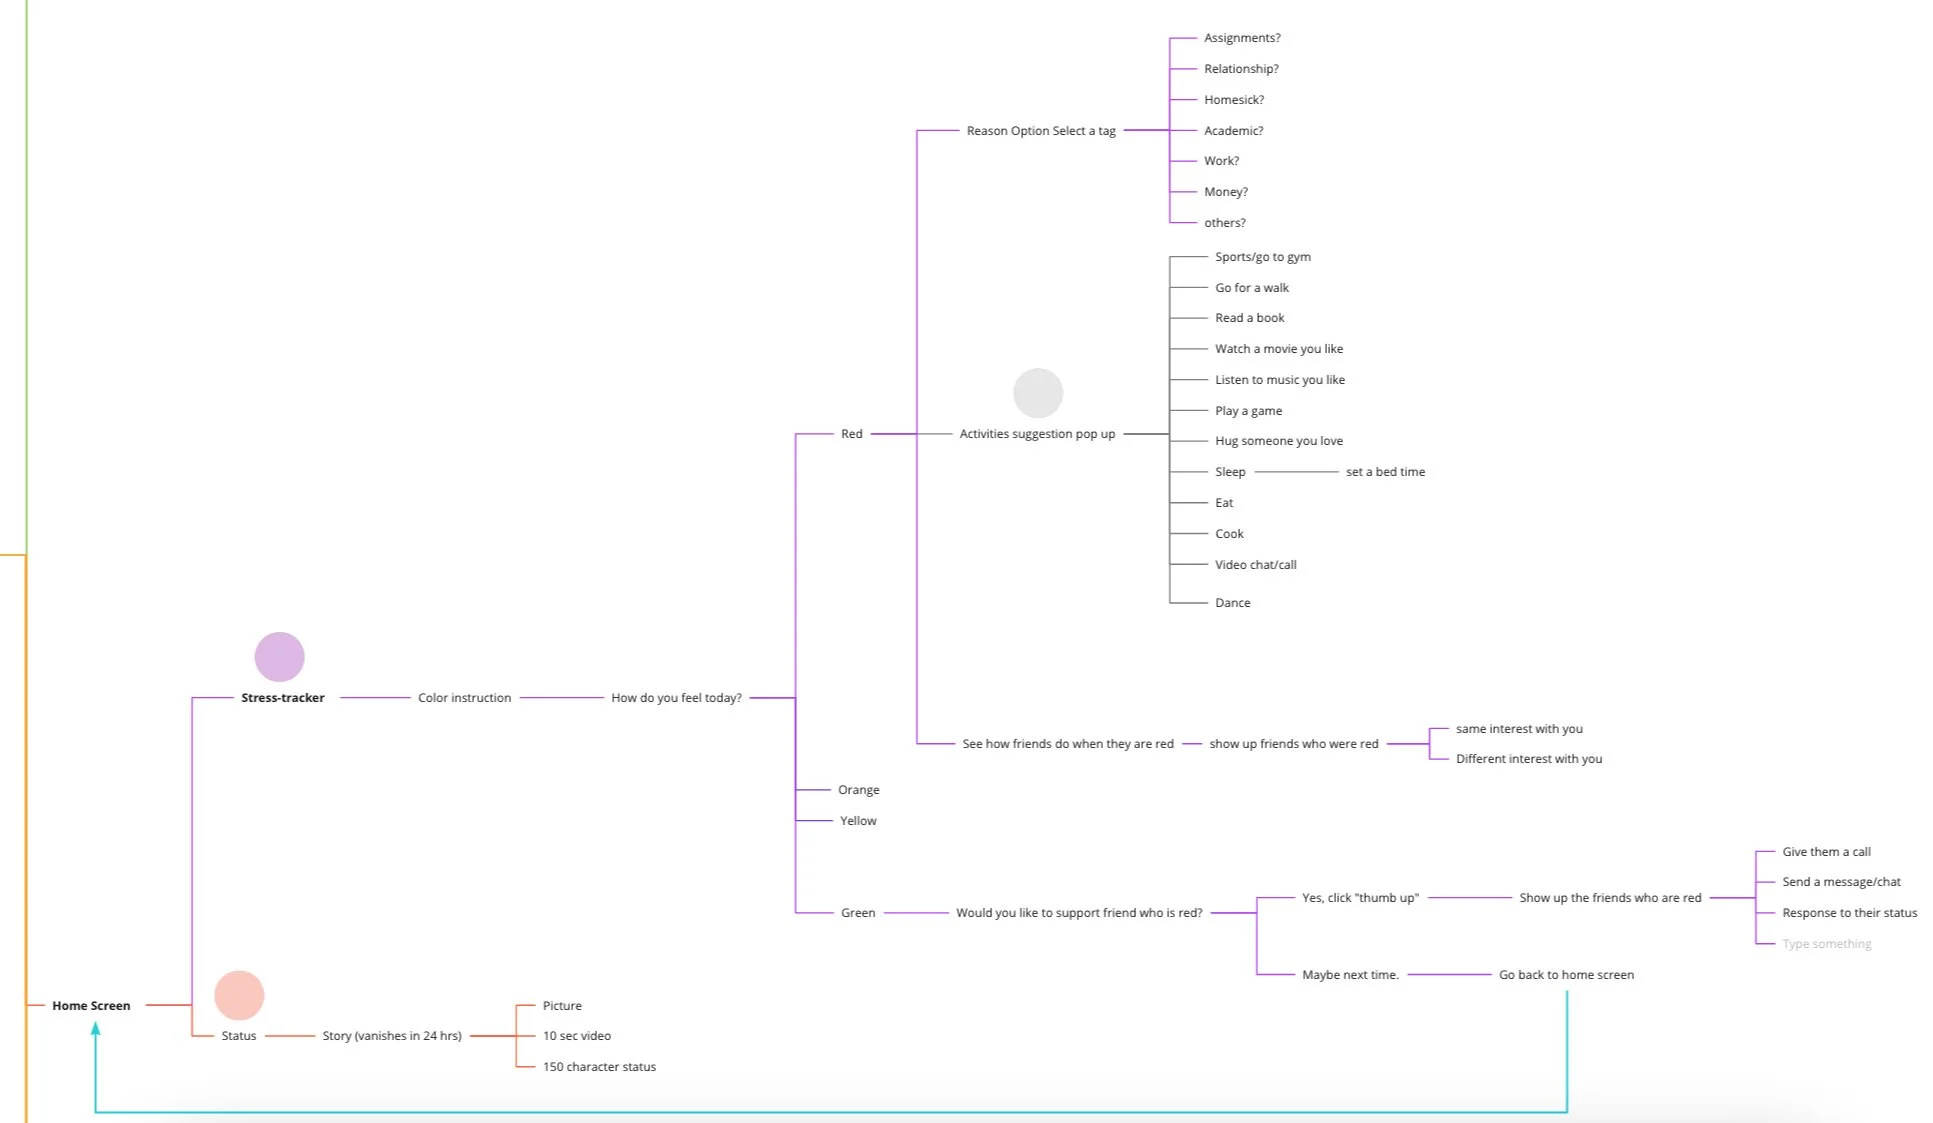Select 'Hug someone you love' node
Viewport: 1933px width, 1123px height.
(x=1278, y=441)
